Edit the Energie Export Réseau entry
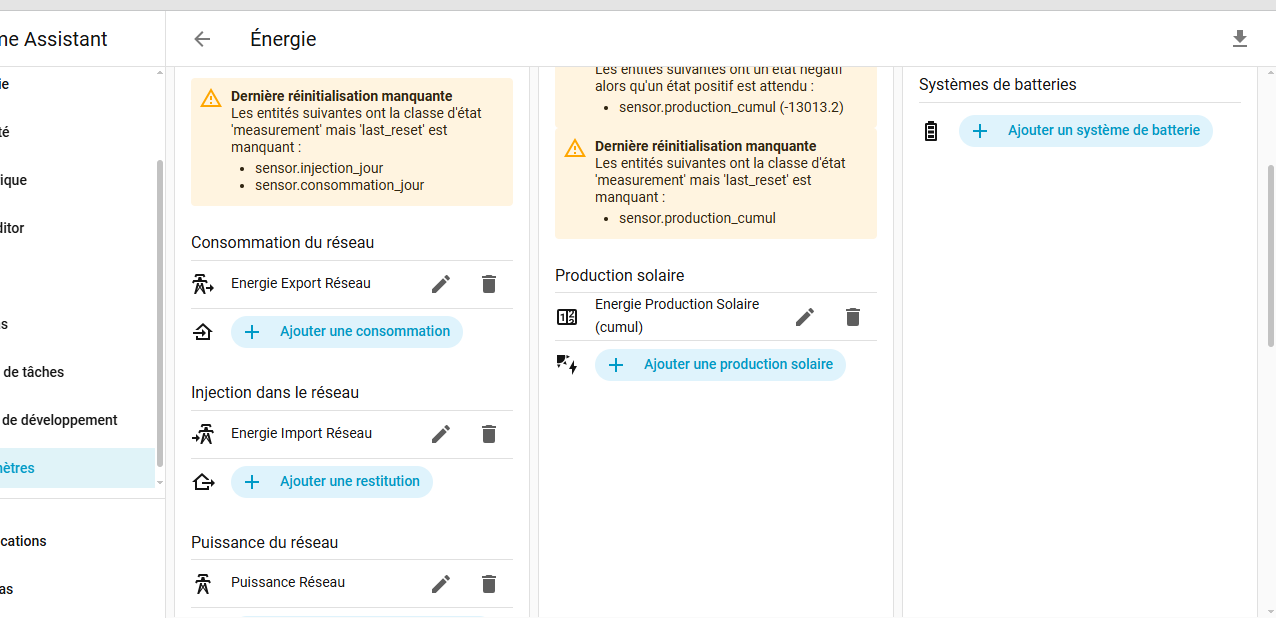Viewport: 1276px width, 618px height. click(441, 284)
